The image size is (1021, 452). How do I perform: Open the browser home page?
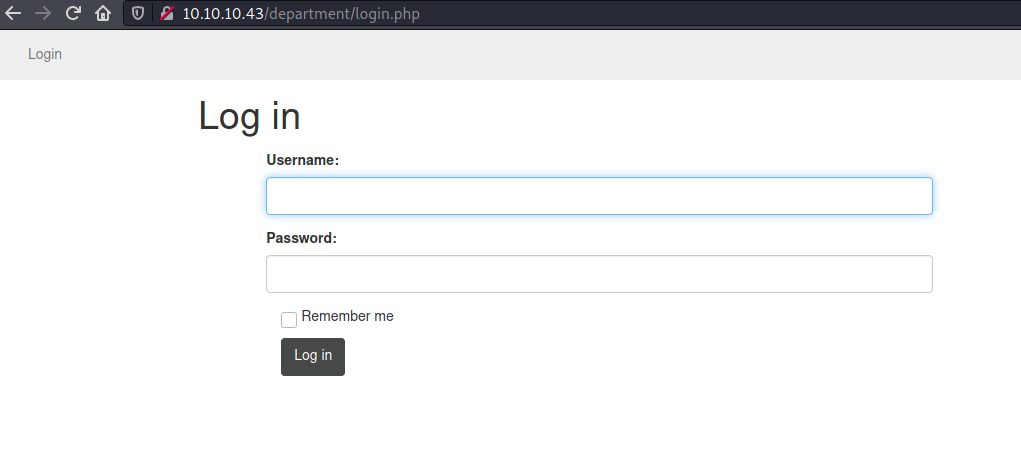point(103,14)
